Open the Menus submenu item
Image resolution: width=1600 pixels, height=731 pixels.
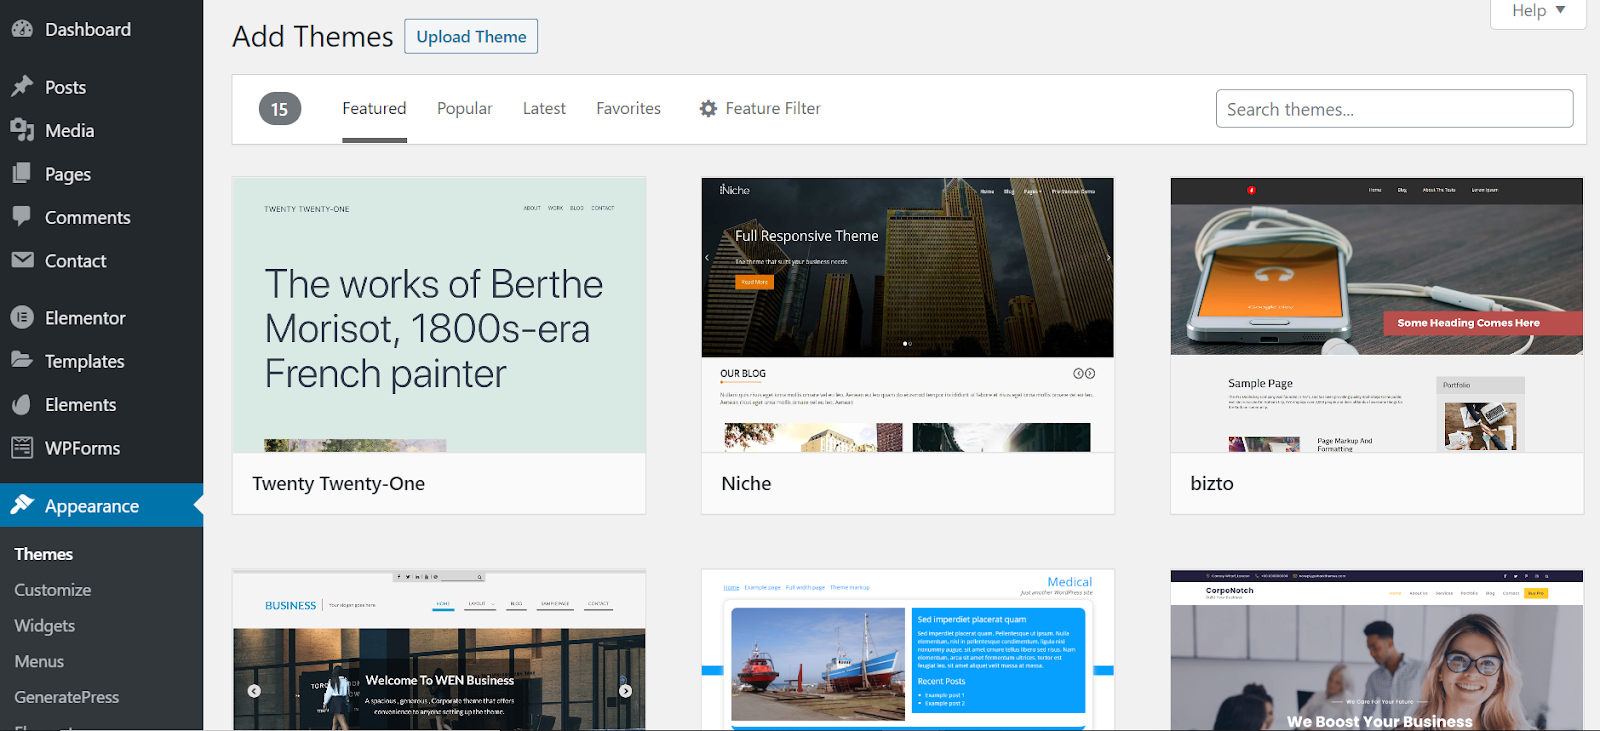click(x=39, y=661)
